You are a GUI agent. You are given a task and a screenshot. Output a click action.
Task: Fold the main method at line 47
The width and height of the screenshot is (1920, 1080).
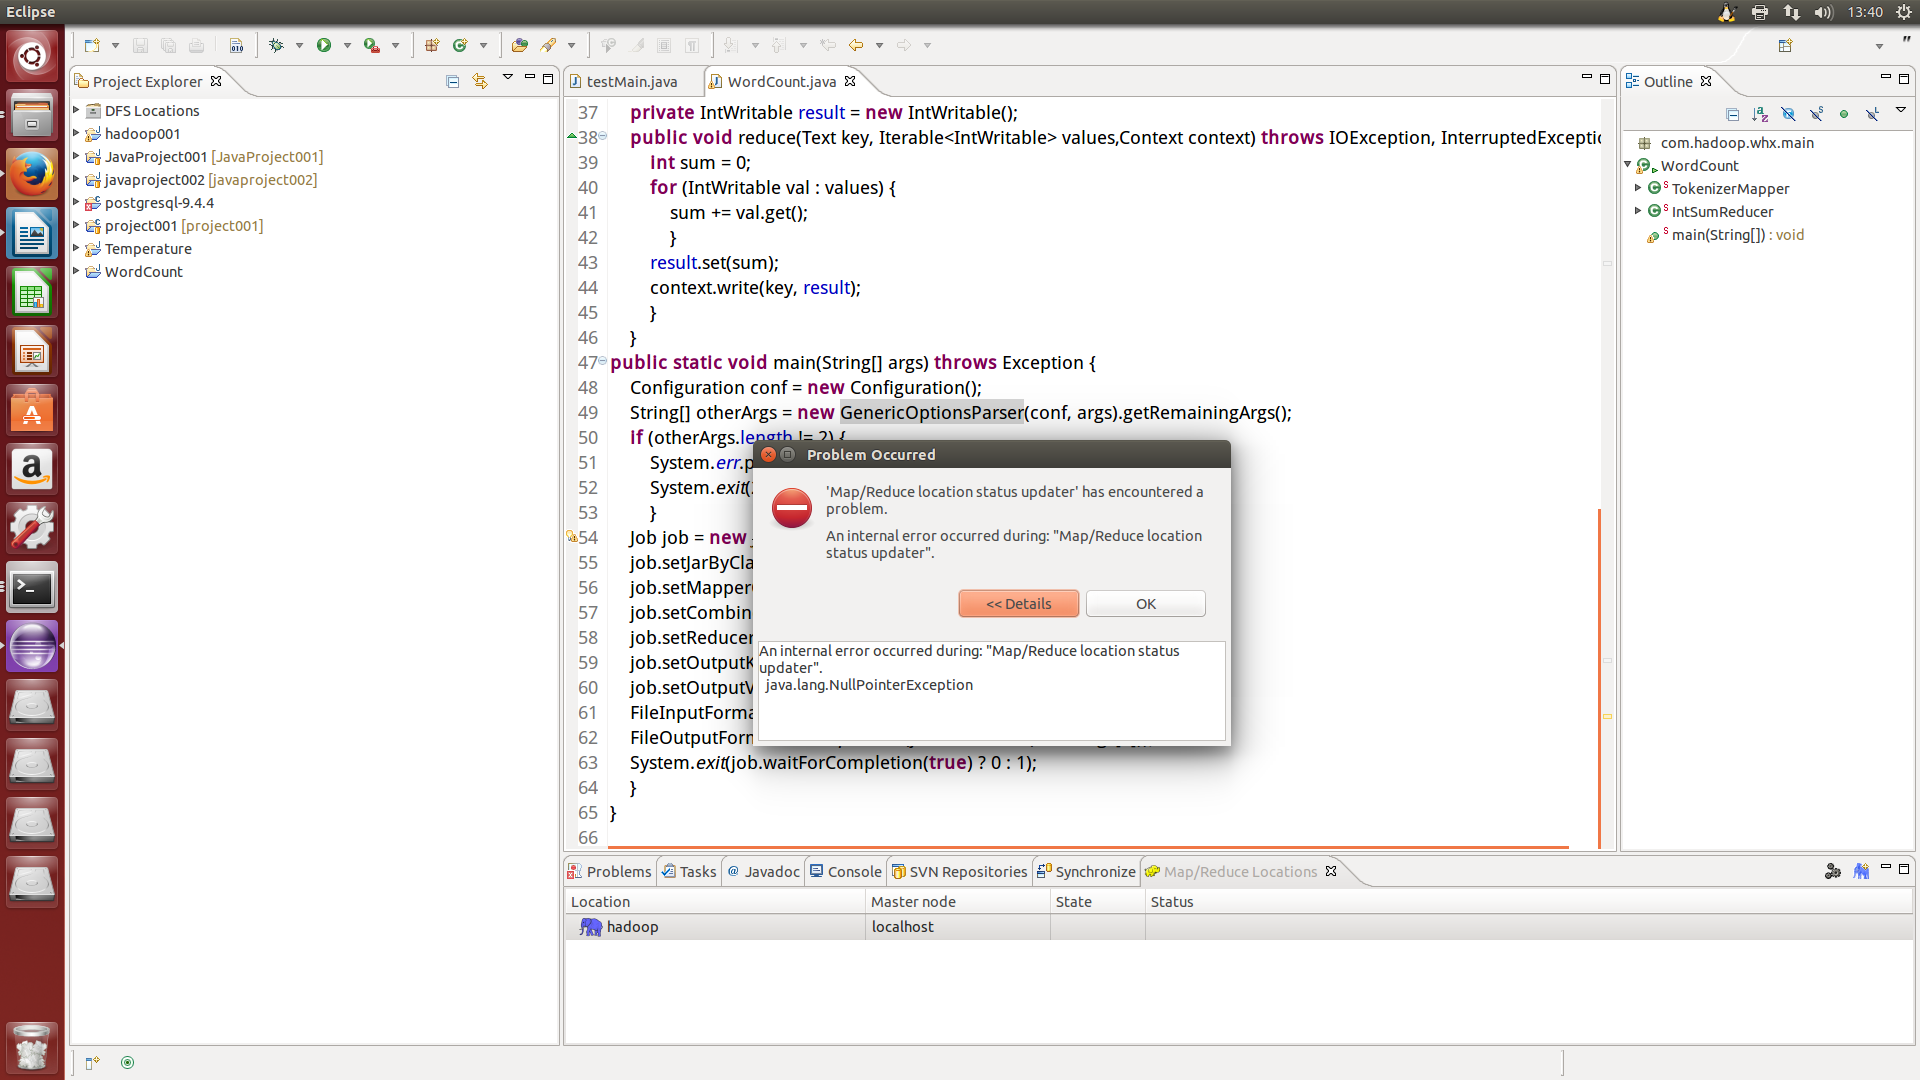pyautogui.click(x=602, y=362)
